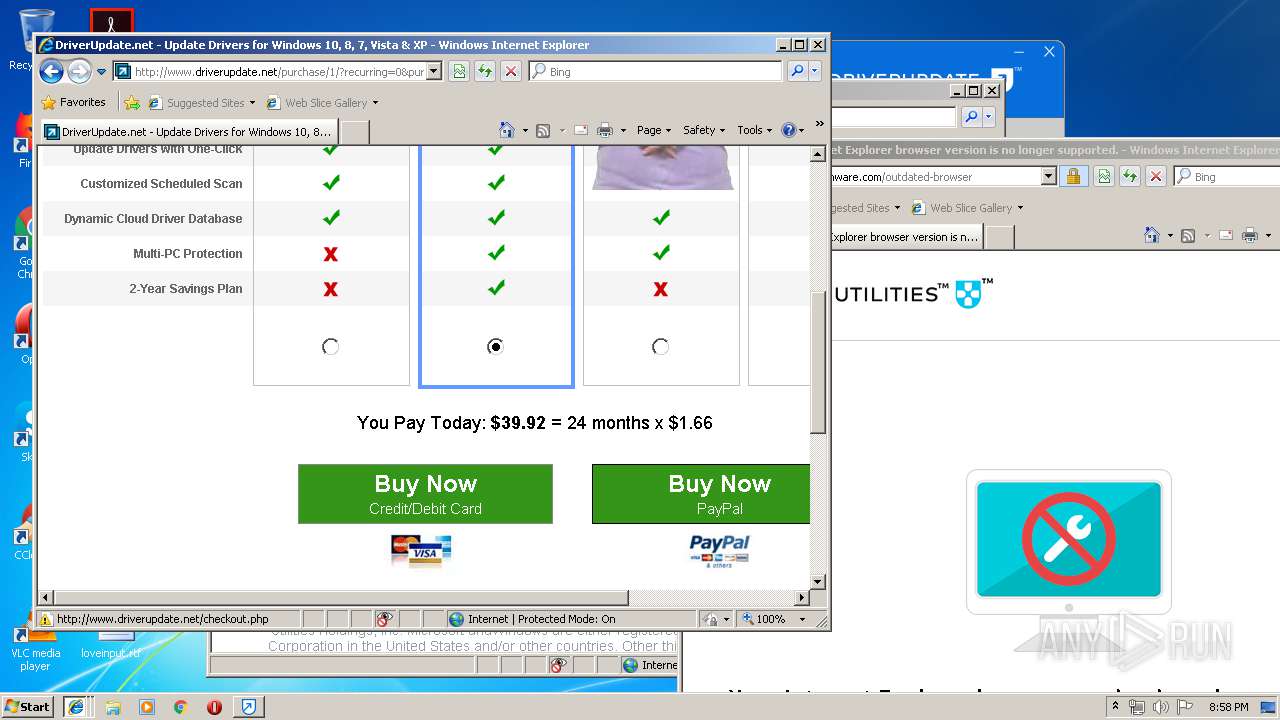Launch Chrome from the taskbar

(180, 707)
